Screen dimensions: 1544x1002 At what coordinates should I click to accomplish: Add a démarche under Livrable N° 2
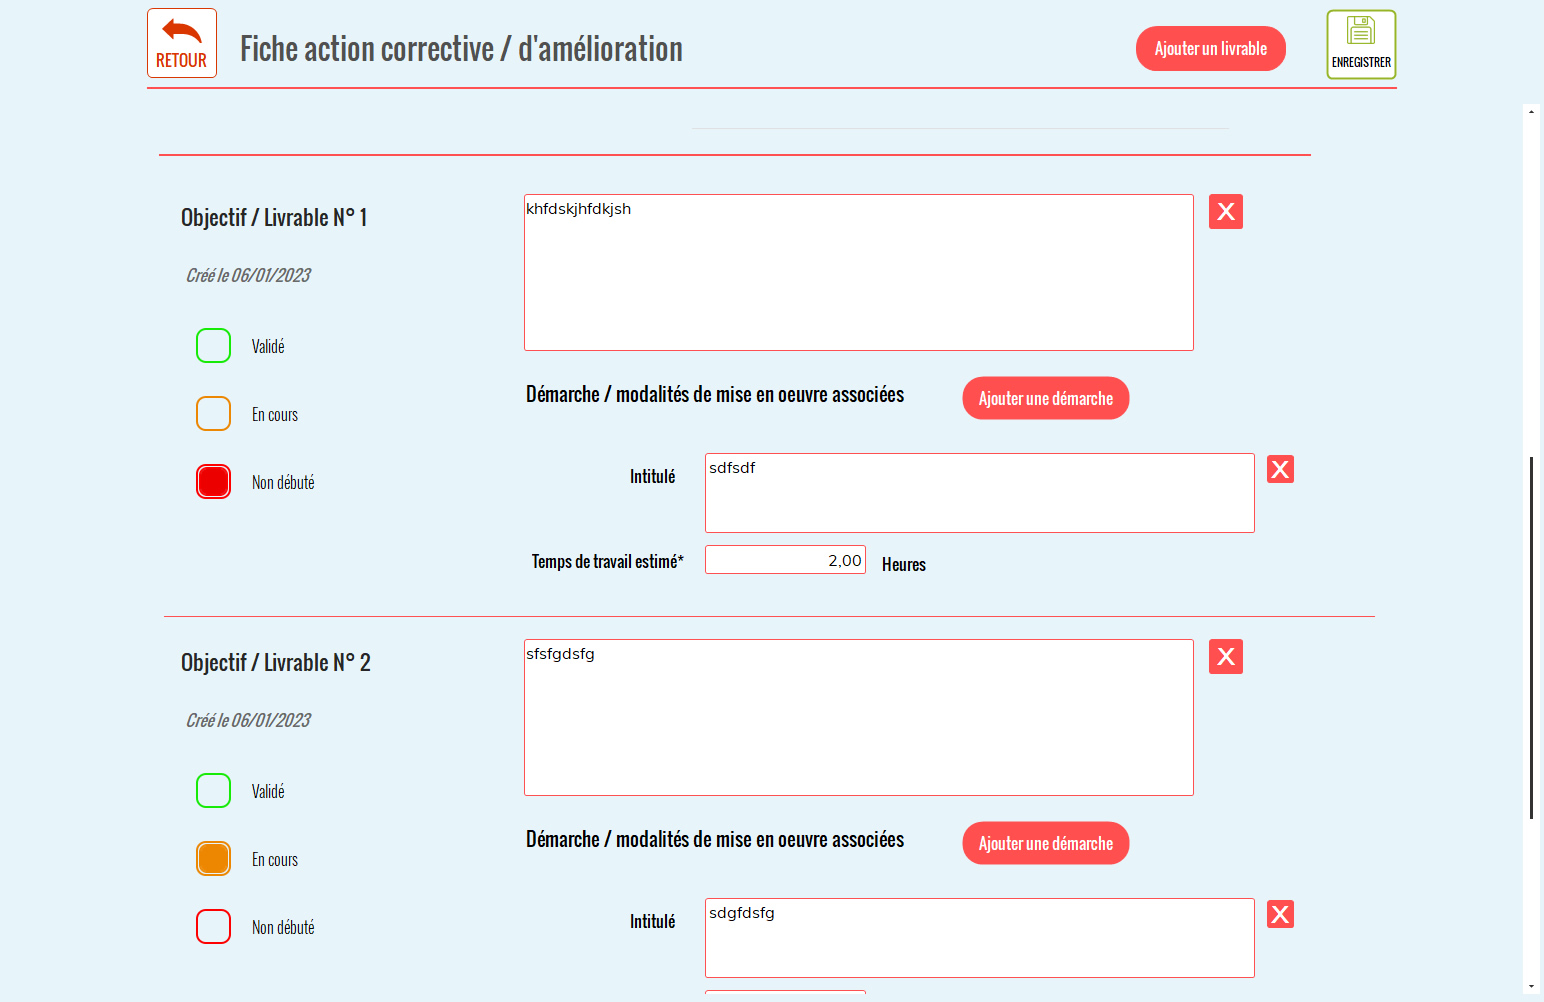[1046, 843]
